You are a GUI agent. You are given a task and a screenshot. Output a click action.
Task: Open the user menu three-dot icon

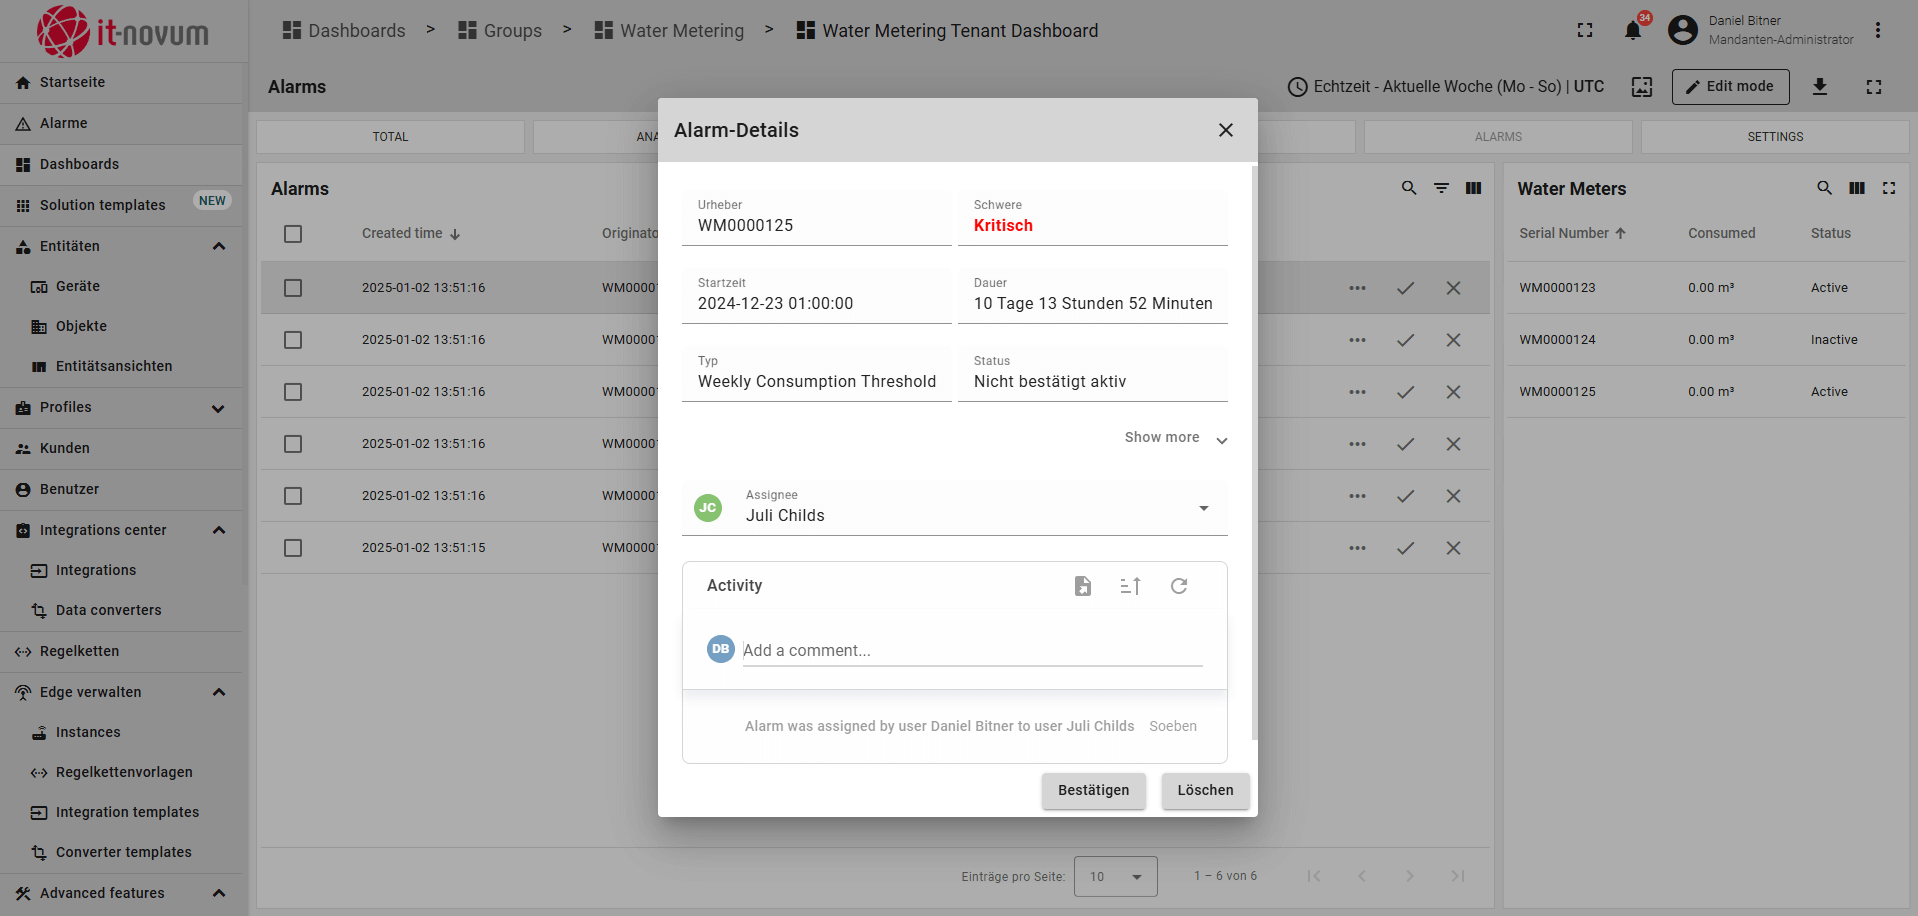pyautogui.click(x=1877, y=31)
